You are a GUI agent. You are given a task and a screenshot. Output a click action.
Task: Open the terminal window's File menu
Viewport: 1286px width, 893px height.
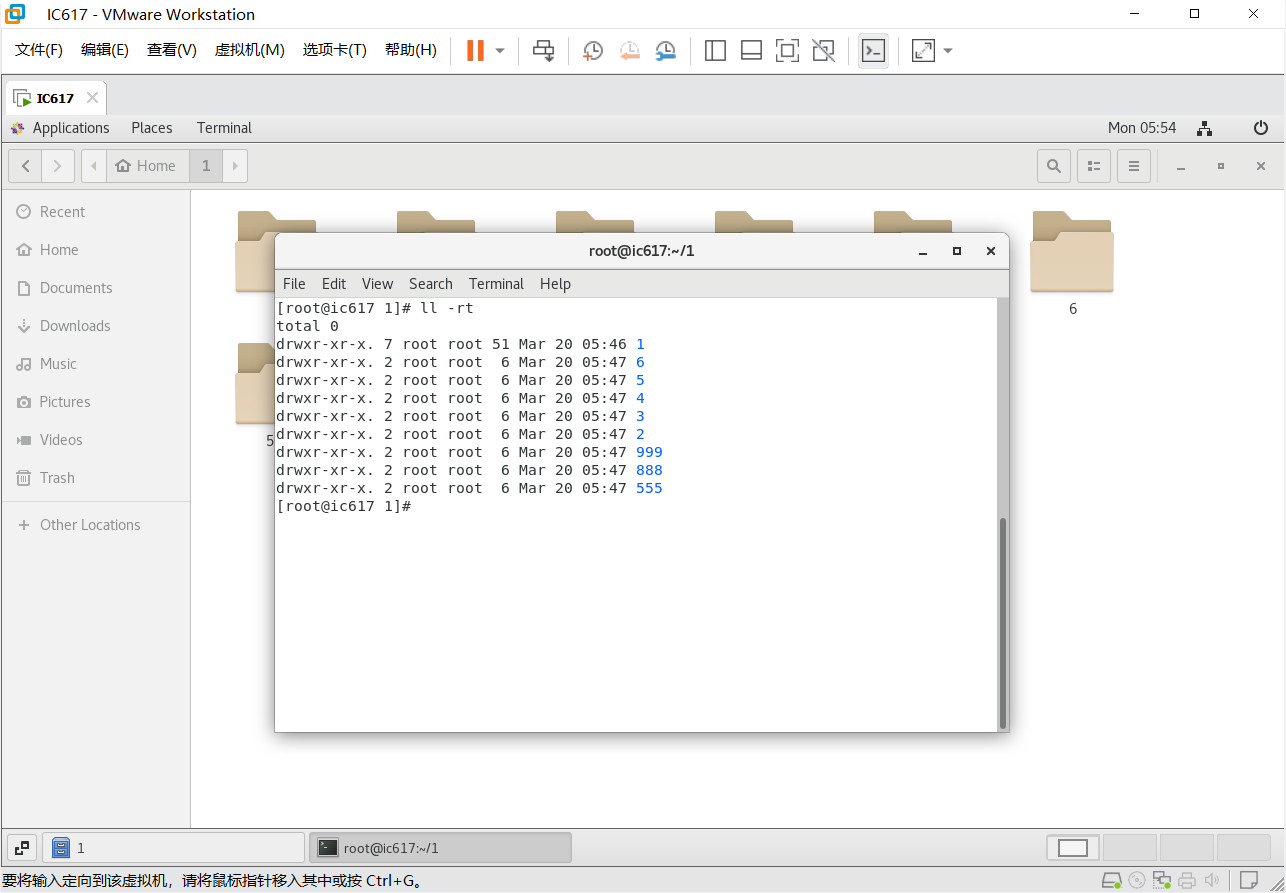pyautogui.click(x=294, y=284)
